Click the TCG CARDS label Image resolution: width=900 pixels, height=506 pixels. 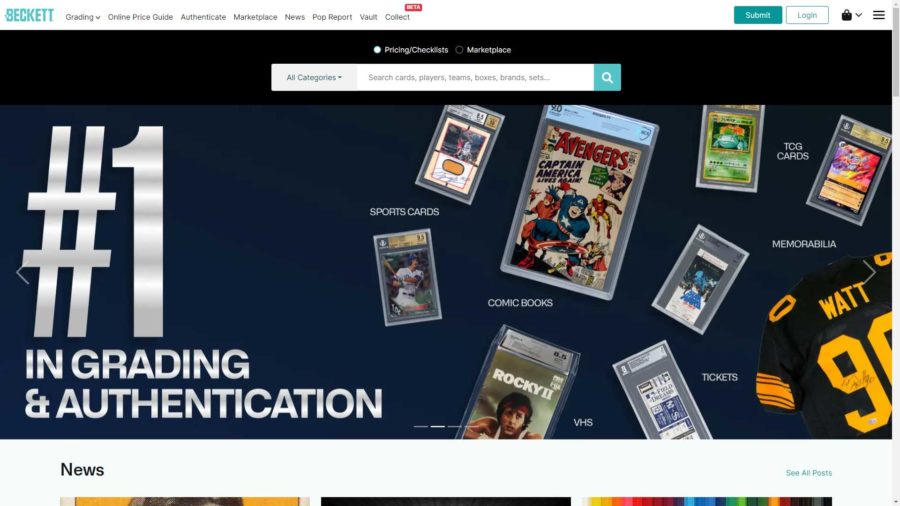793,151
